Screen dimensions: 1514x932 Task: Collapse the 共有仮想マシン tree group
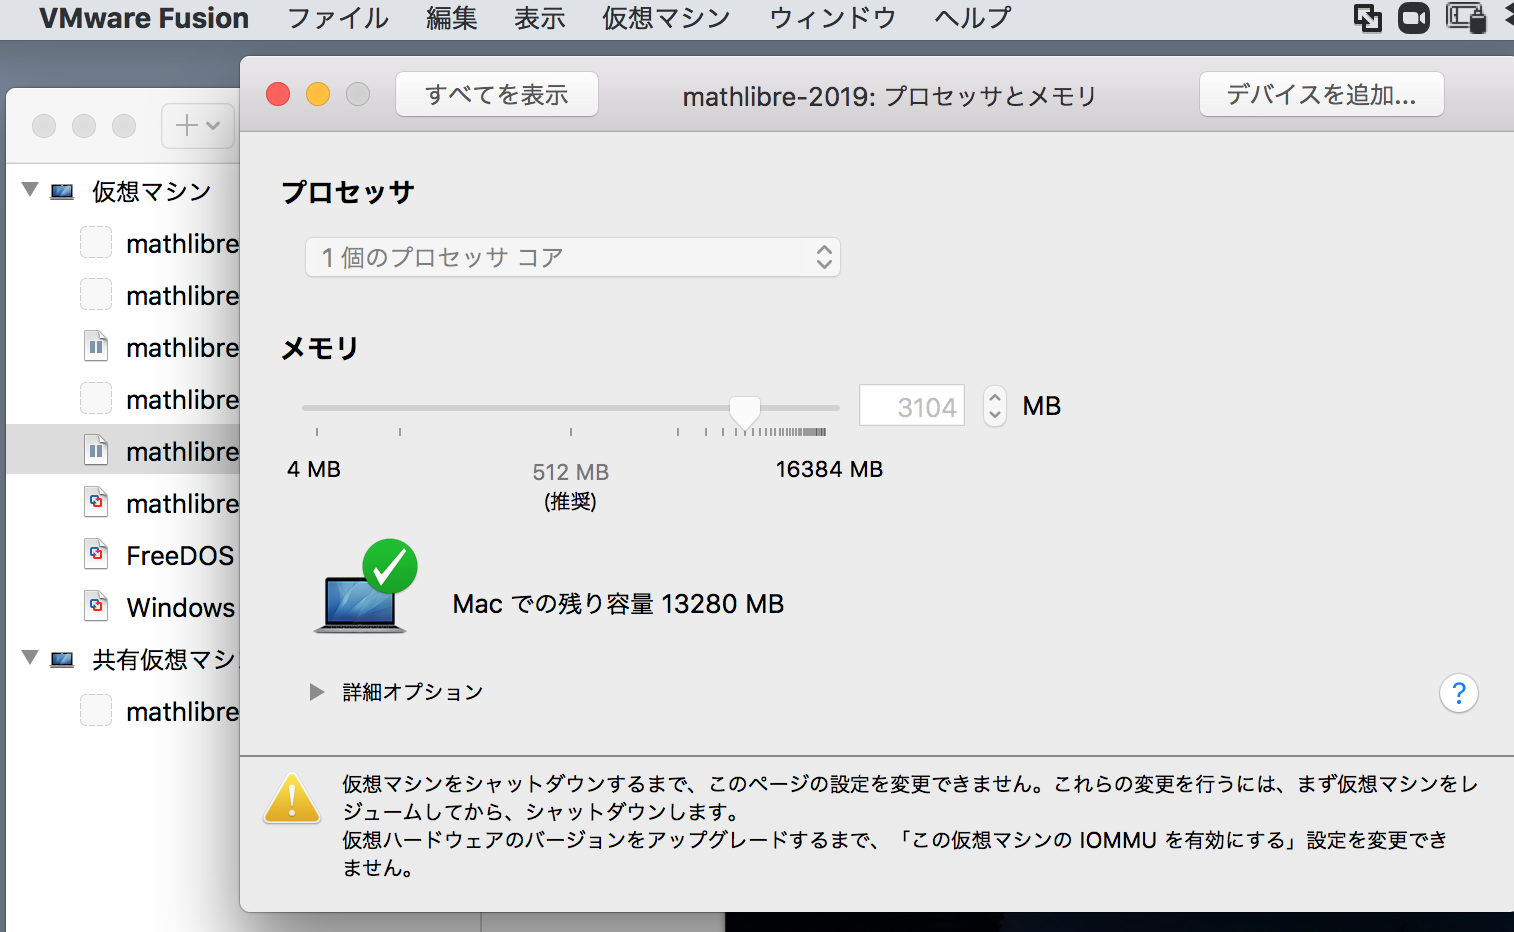coord(30,657)
